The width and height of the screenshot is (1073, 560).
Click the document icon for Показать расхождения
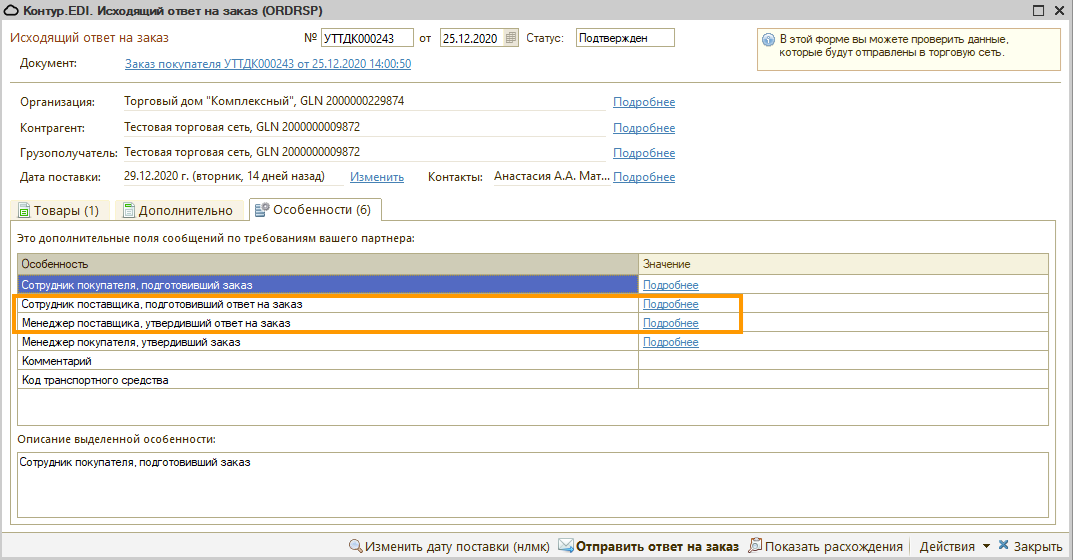point(755,546)
